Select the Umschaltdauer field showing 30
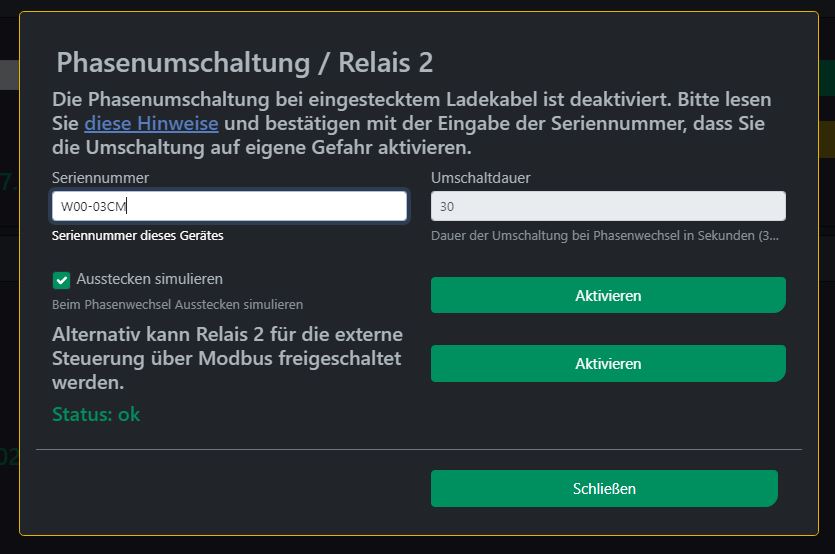The height and width of the screenshot is (554, 835). (x=608, y=206)
